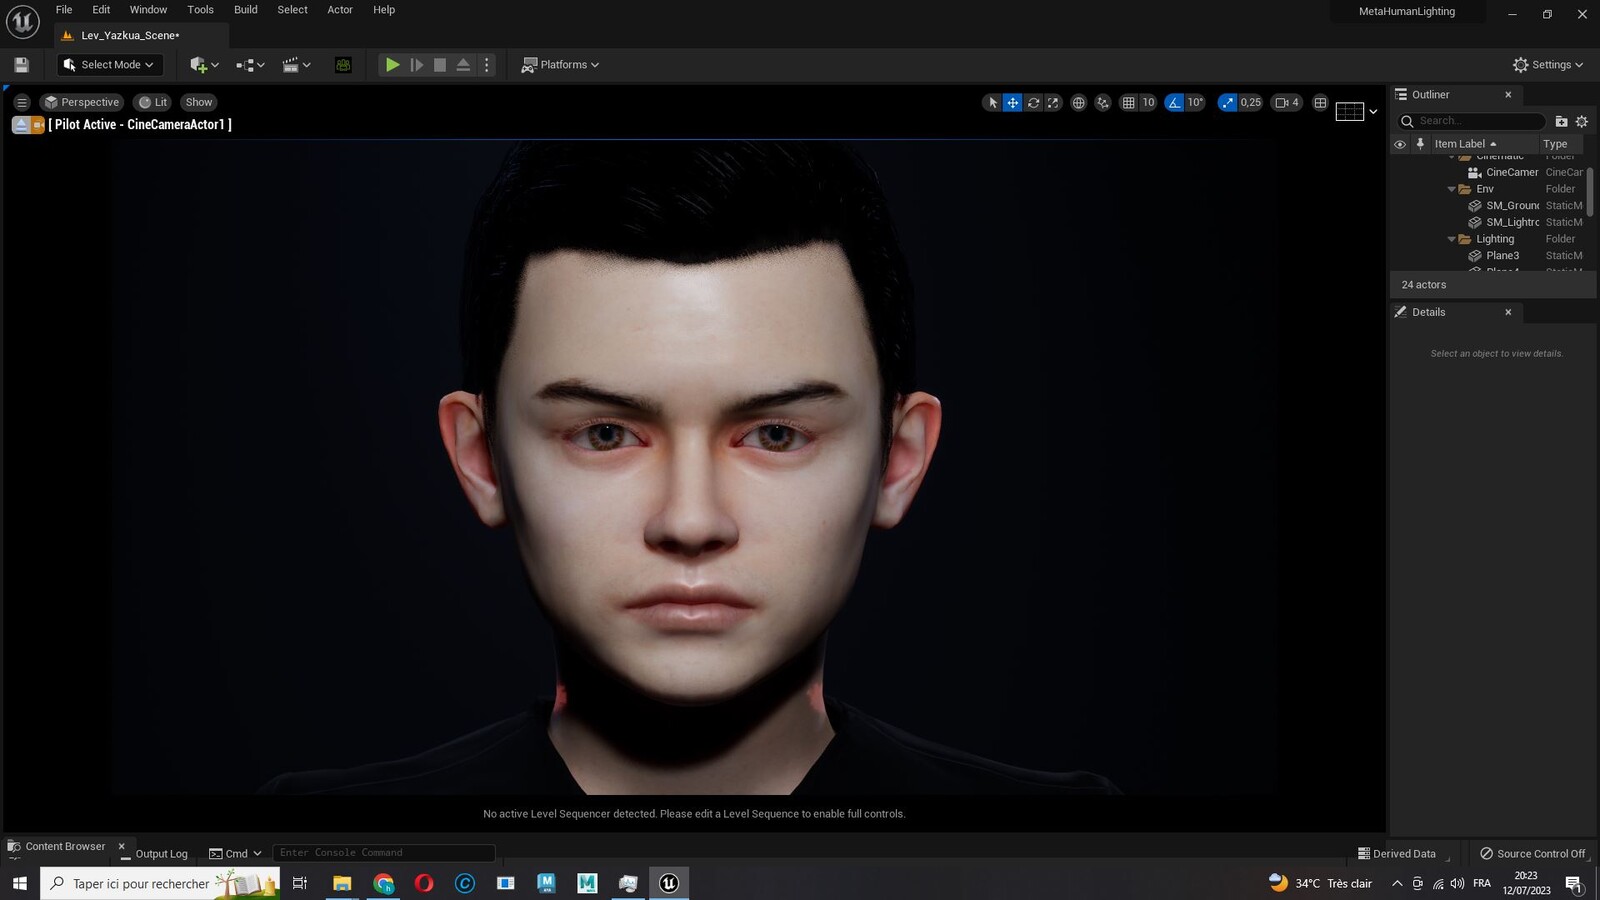Open the Lit view mode menu
The width and height of the screenshot is (1600, 900).
coord(153,102)
